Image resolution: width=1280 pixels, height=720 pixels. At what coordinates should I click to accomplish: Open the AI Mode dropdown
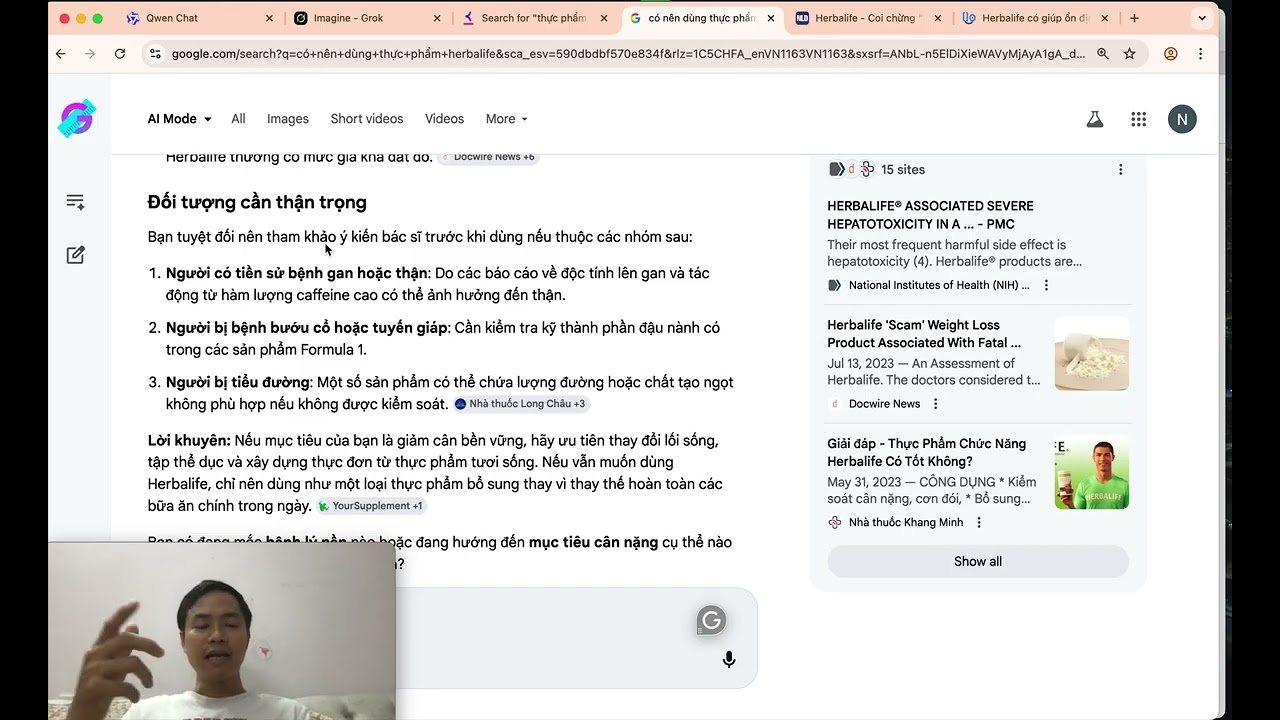pos(180,119)
